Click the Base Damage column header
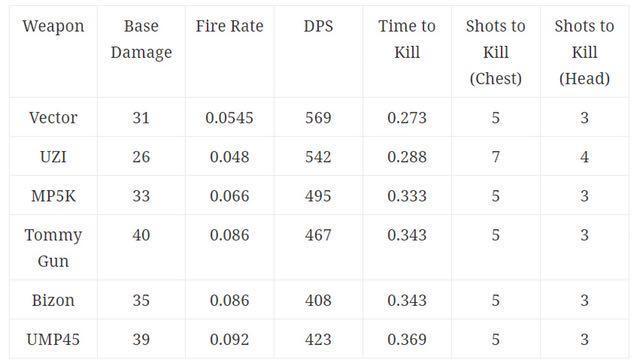Image resolution: width=640 pixels, height=360 pixels. tap(141, 39)
